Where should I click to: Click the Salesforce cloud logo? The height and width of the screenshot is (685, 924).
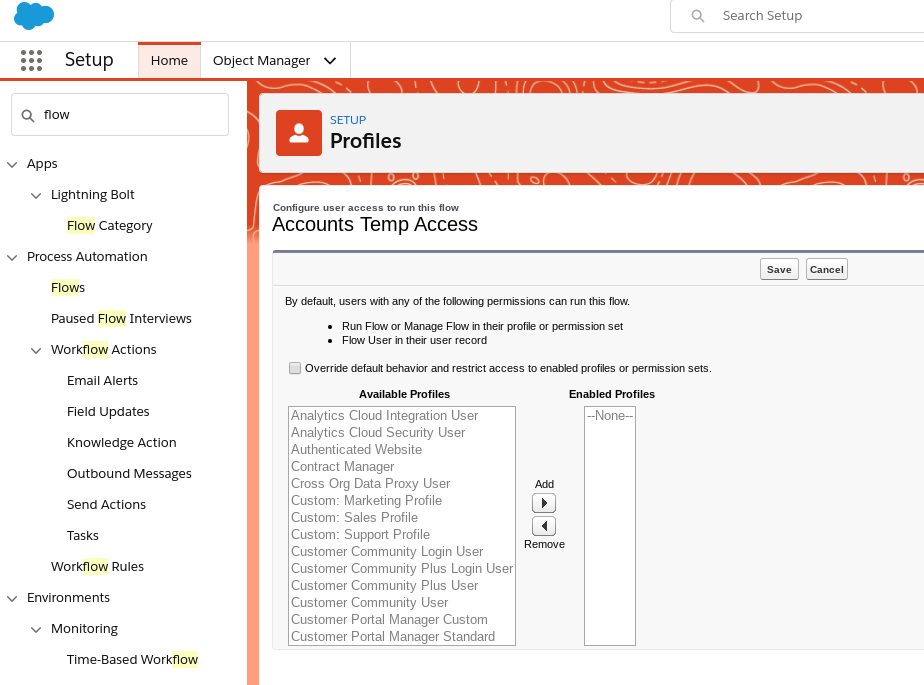point(34,16)
